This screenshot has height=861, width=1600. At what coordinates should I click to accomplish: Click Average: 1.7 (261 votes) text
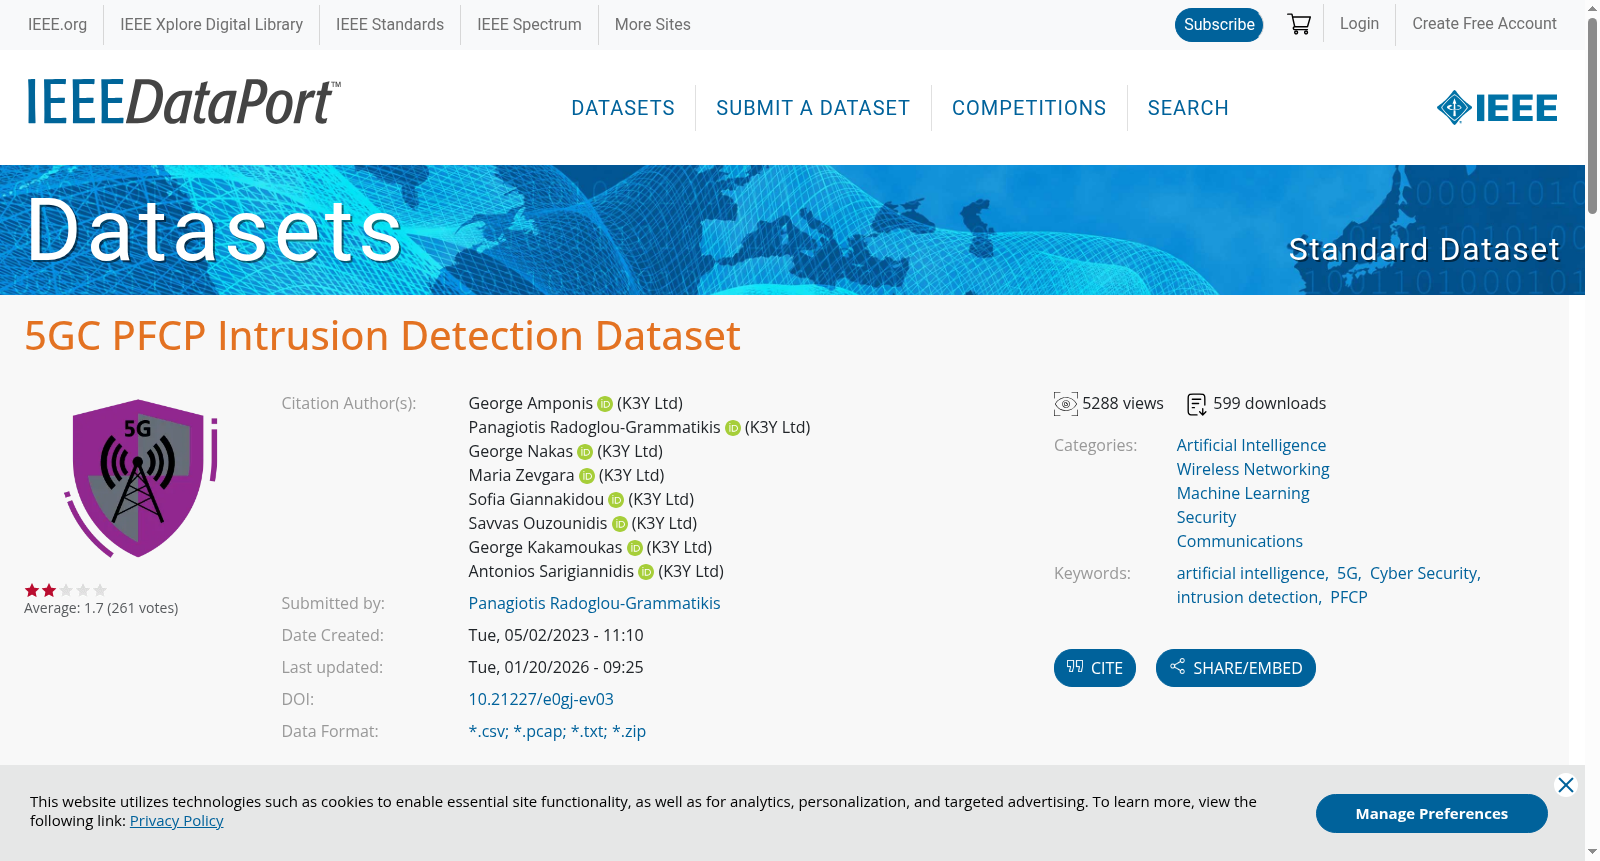coord(101,609)
